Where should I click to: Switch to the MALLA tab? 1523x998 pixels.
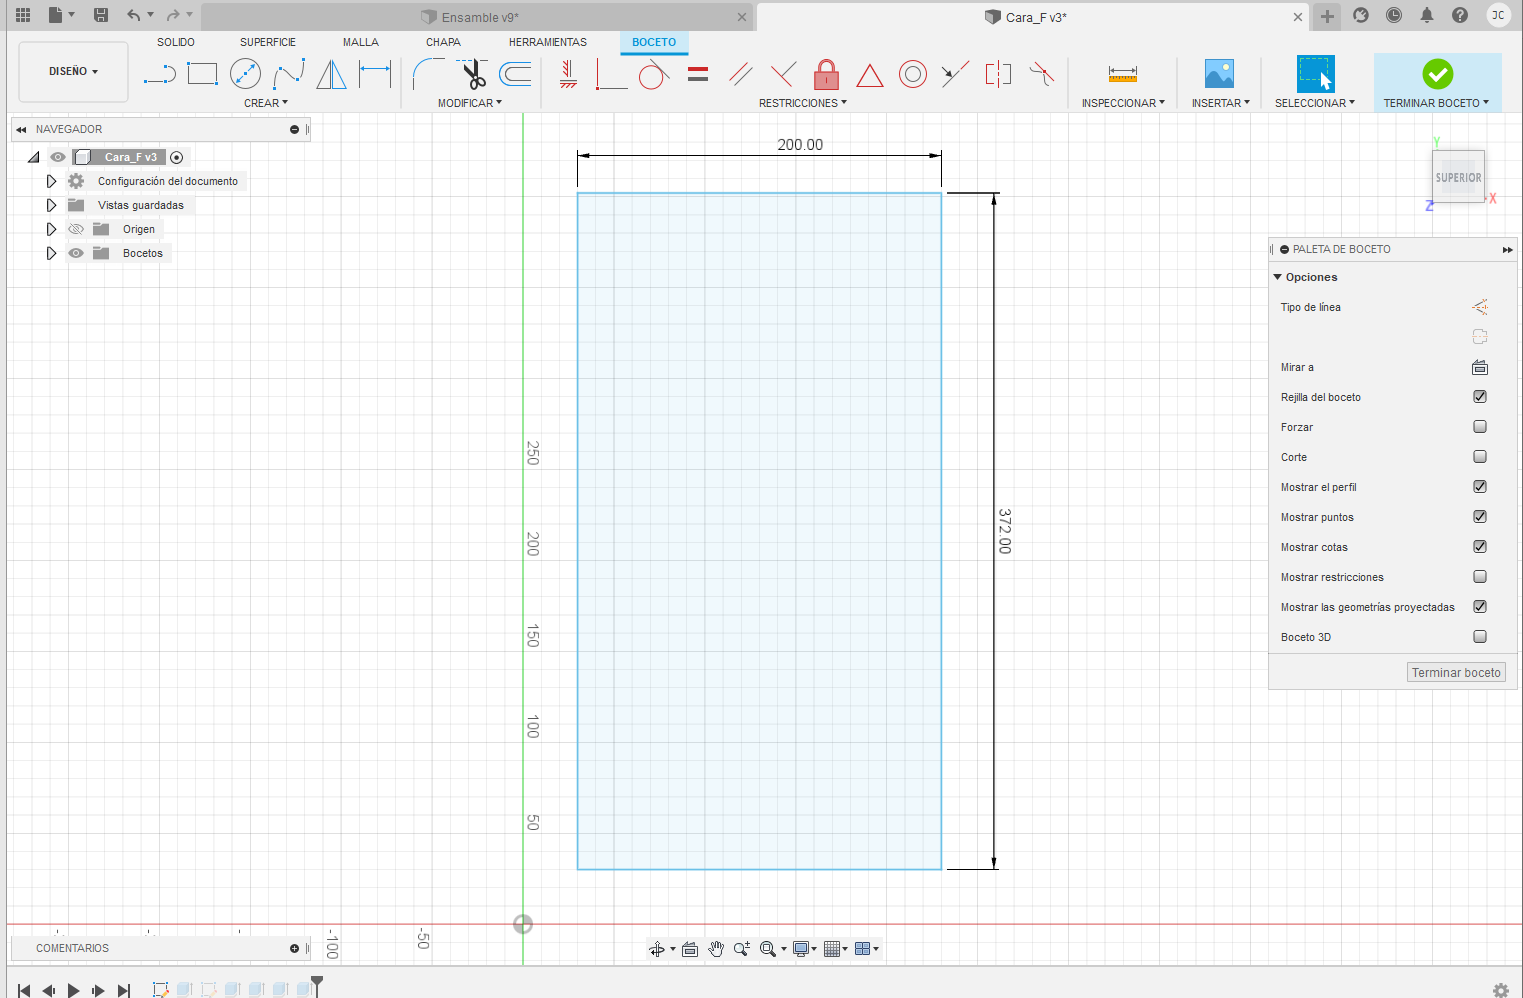point(361,42)
